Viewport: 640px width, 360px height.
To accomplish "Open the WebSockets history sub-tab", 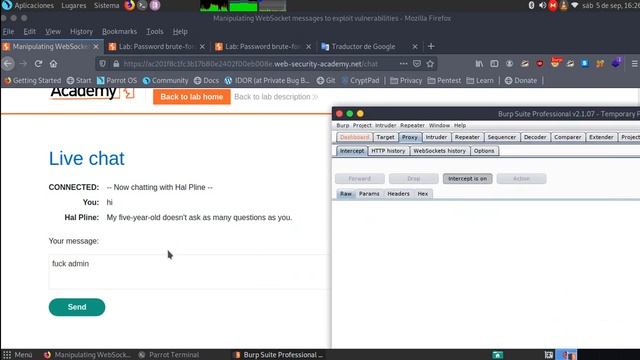I will (x=439, y=151).
